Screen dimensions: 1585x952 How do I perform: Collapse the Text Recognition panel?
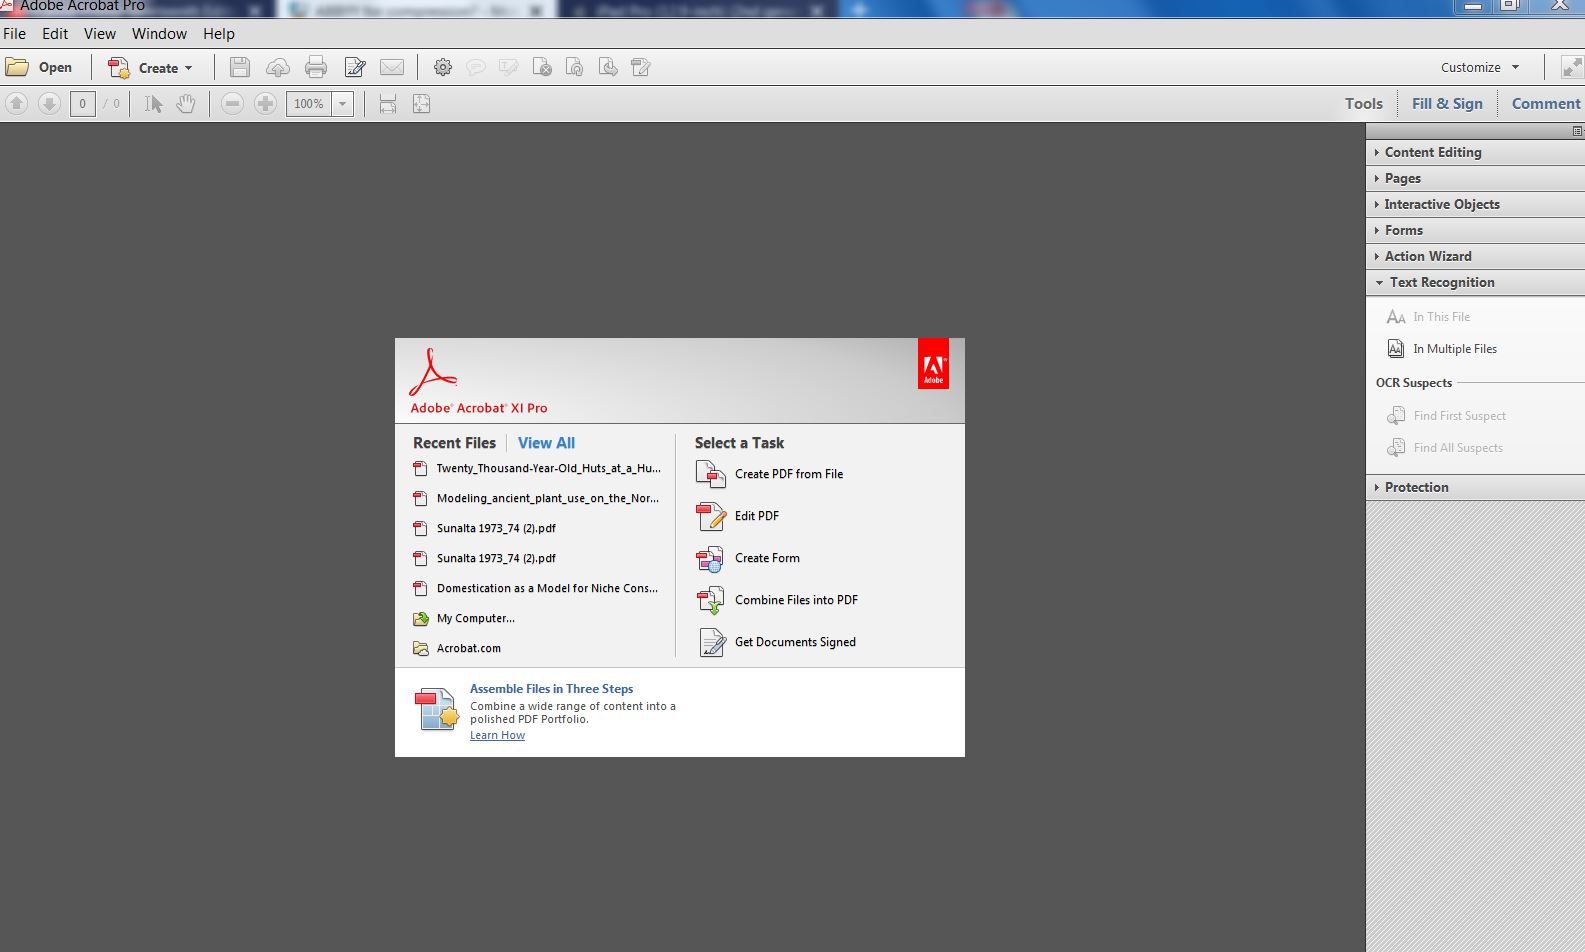coord(1475,282)
